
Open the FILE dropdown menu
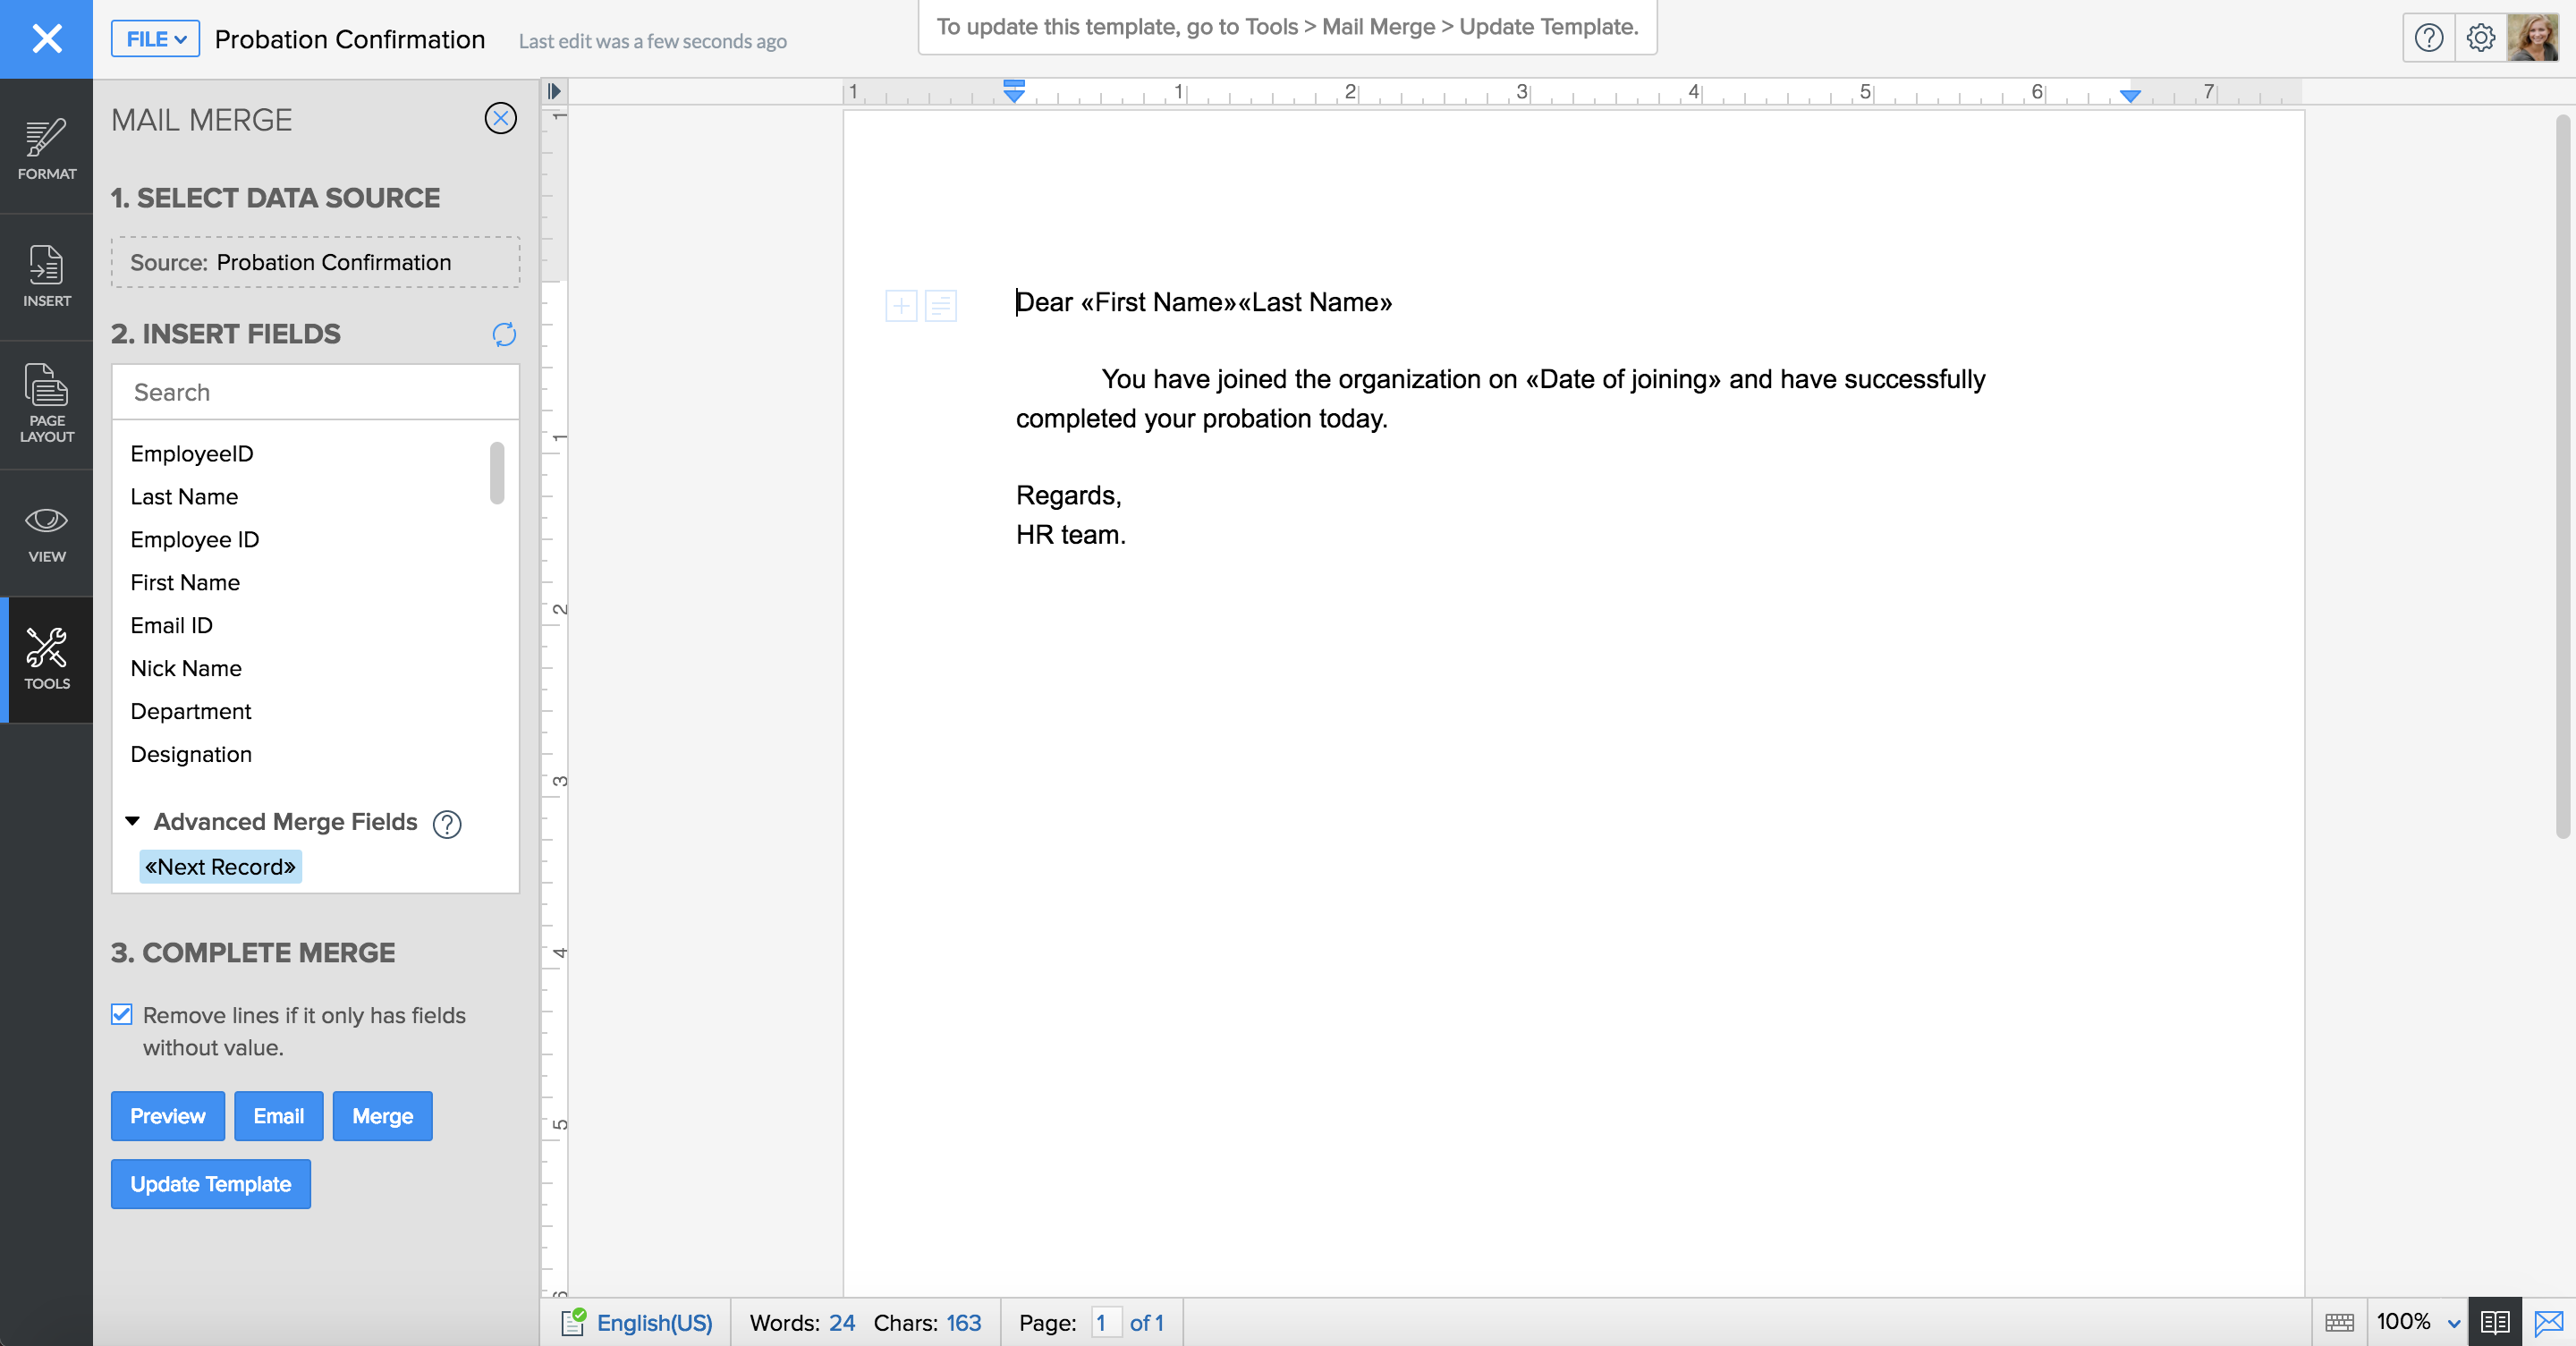[155, 39]
